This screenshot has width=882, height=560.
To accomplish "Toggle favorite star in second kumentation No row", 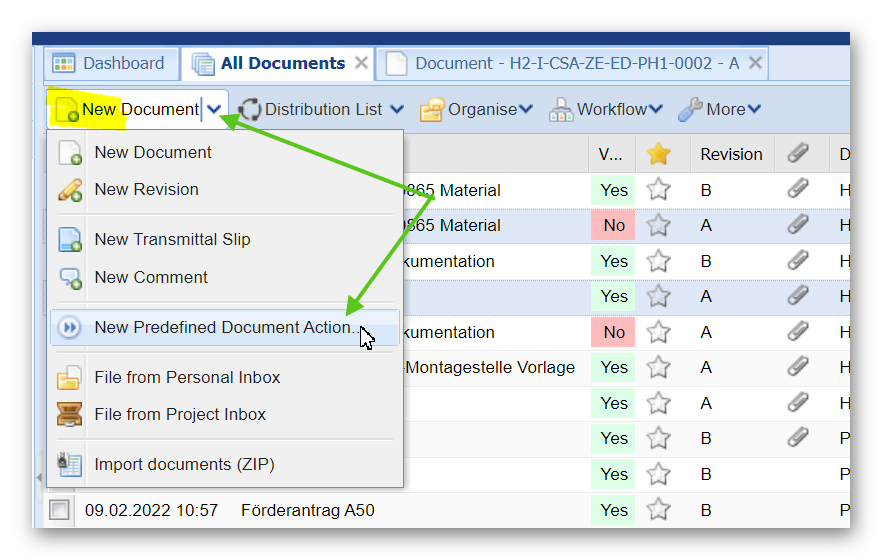I will click(658, 332).
